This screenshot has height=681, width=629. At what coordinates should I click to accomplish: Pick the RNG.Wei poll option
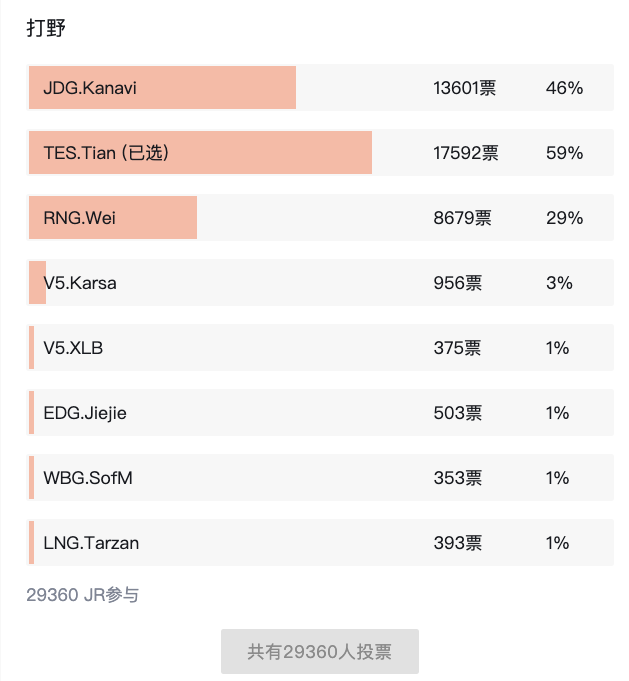[x=80, y=218]
